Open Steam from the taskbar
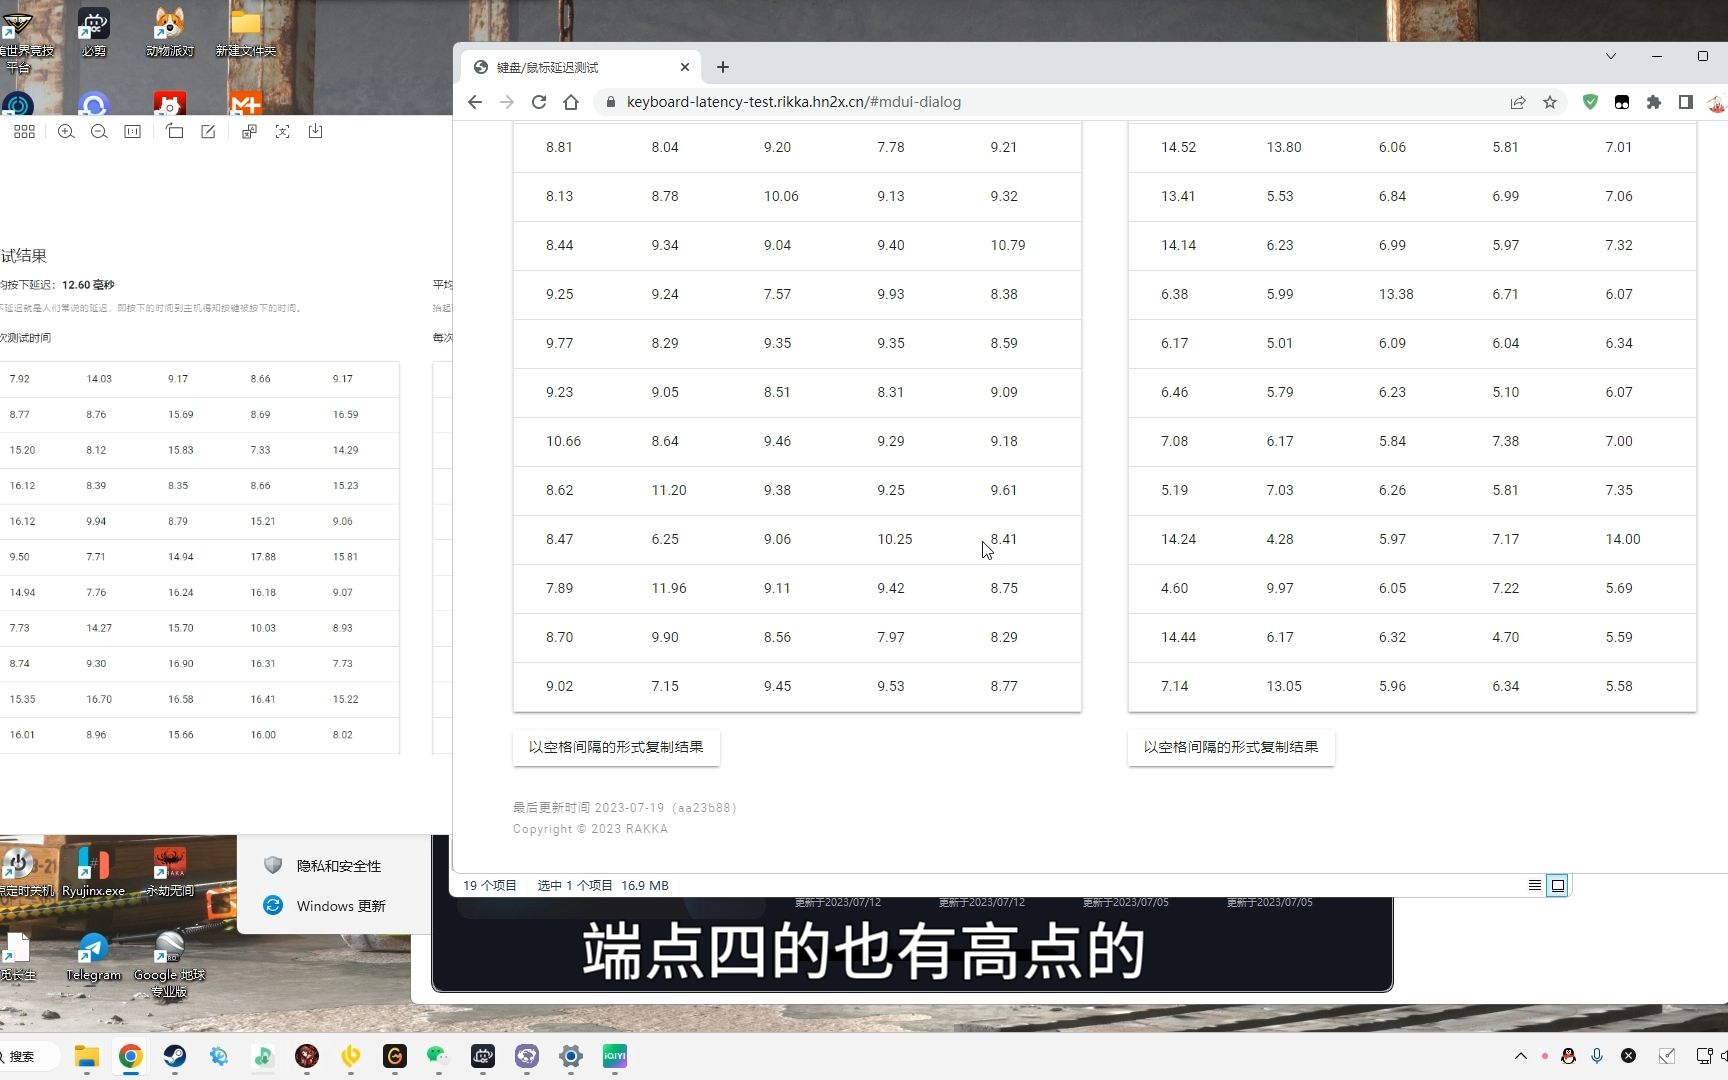 click(174, 1056)
